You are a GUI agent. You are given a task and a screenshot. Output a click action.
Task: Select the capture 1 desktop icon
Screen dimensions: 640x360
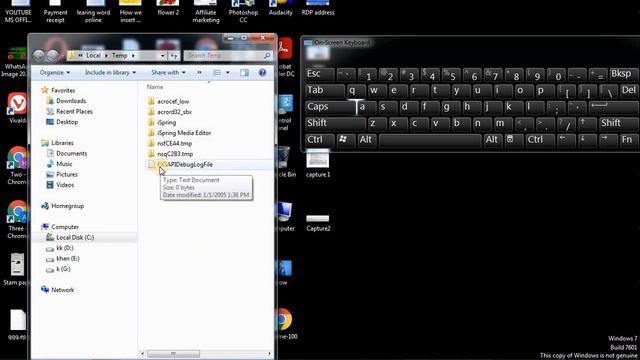[x=318, y=164]
